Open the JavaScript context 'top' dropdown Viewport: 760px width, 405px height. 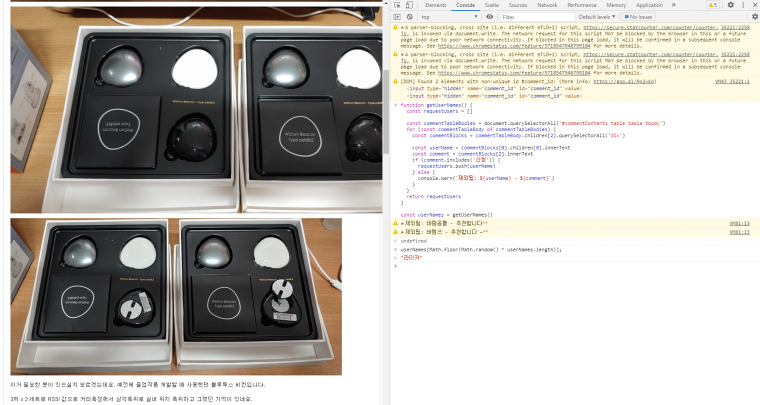[x=449, y=16]
